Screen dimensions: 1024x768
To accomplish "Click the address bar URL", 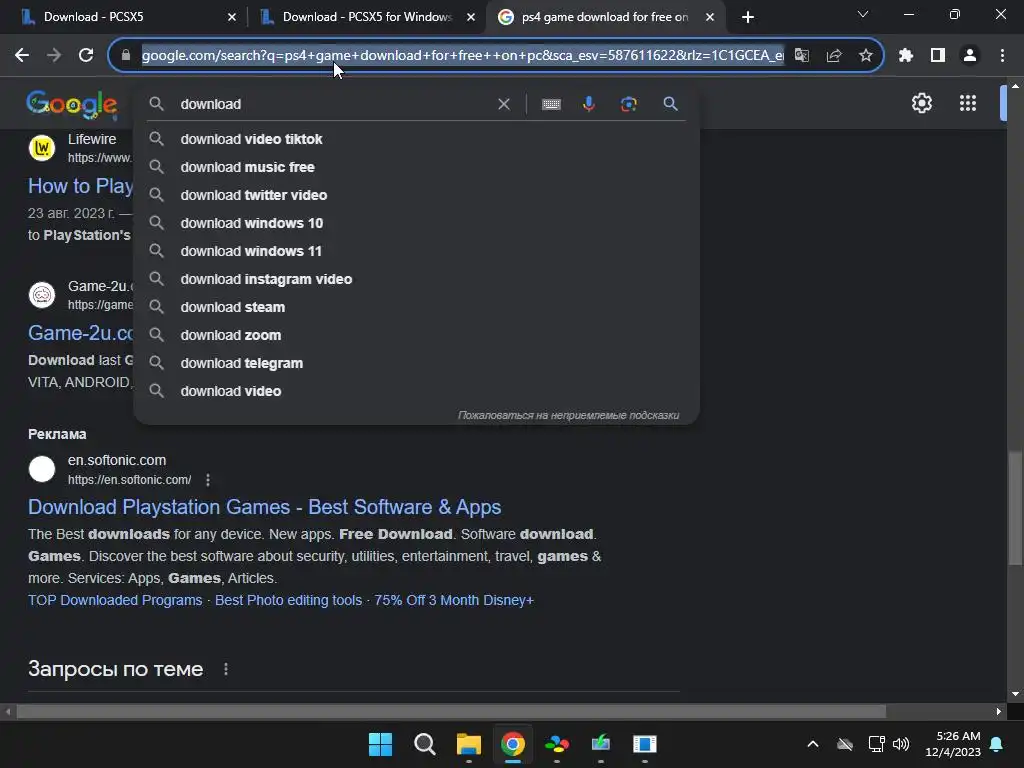I will (462, 56).
